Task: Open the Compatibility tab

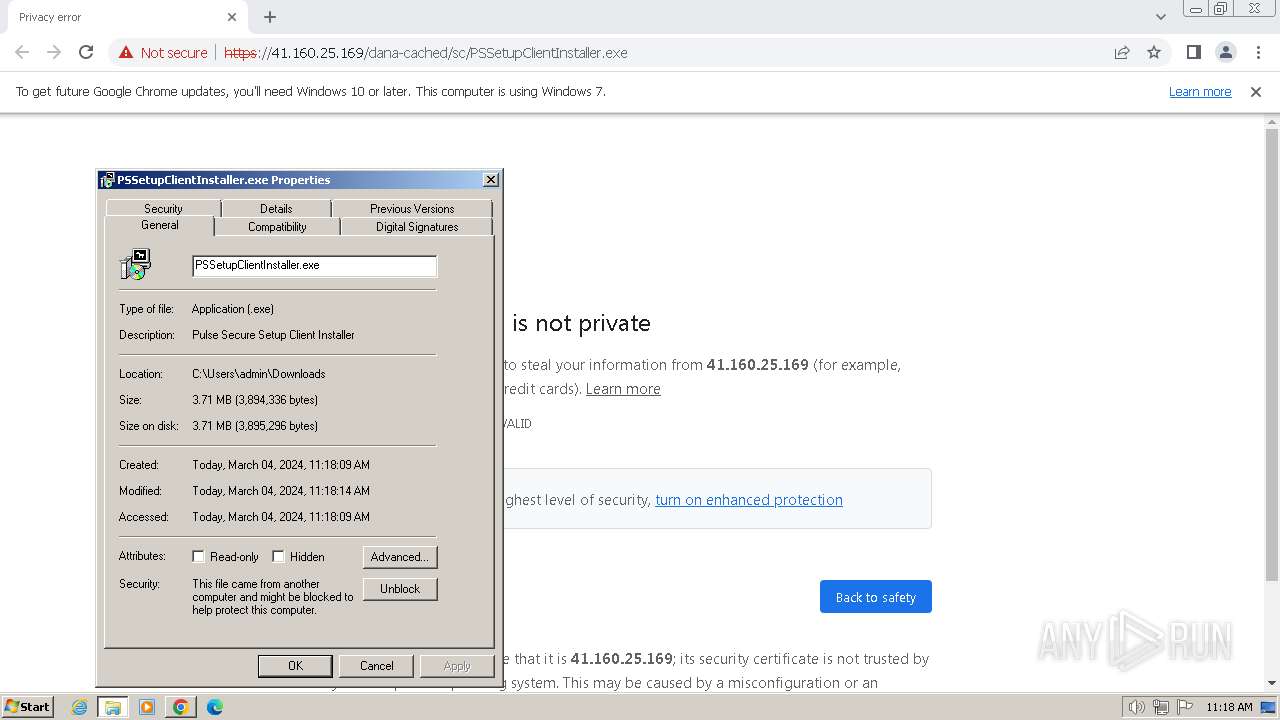Action: tap(277, 227)
